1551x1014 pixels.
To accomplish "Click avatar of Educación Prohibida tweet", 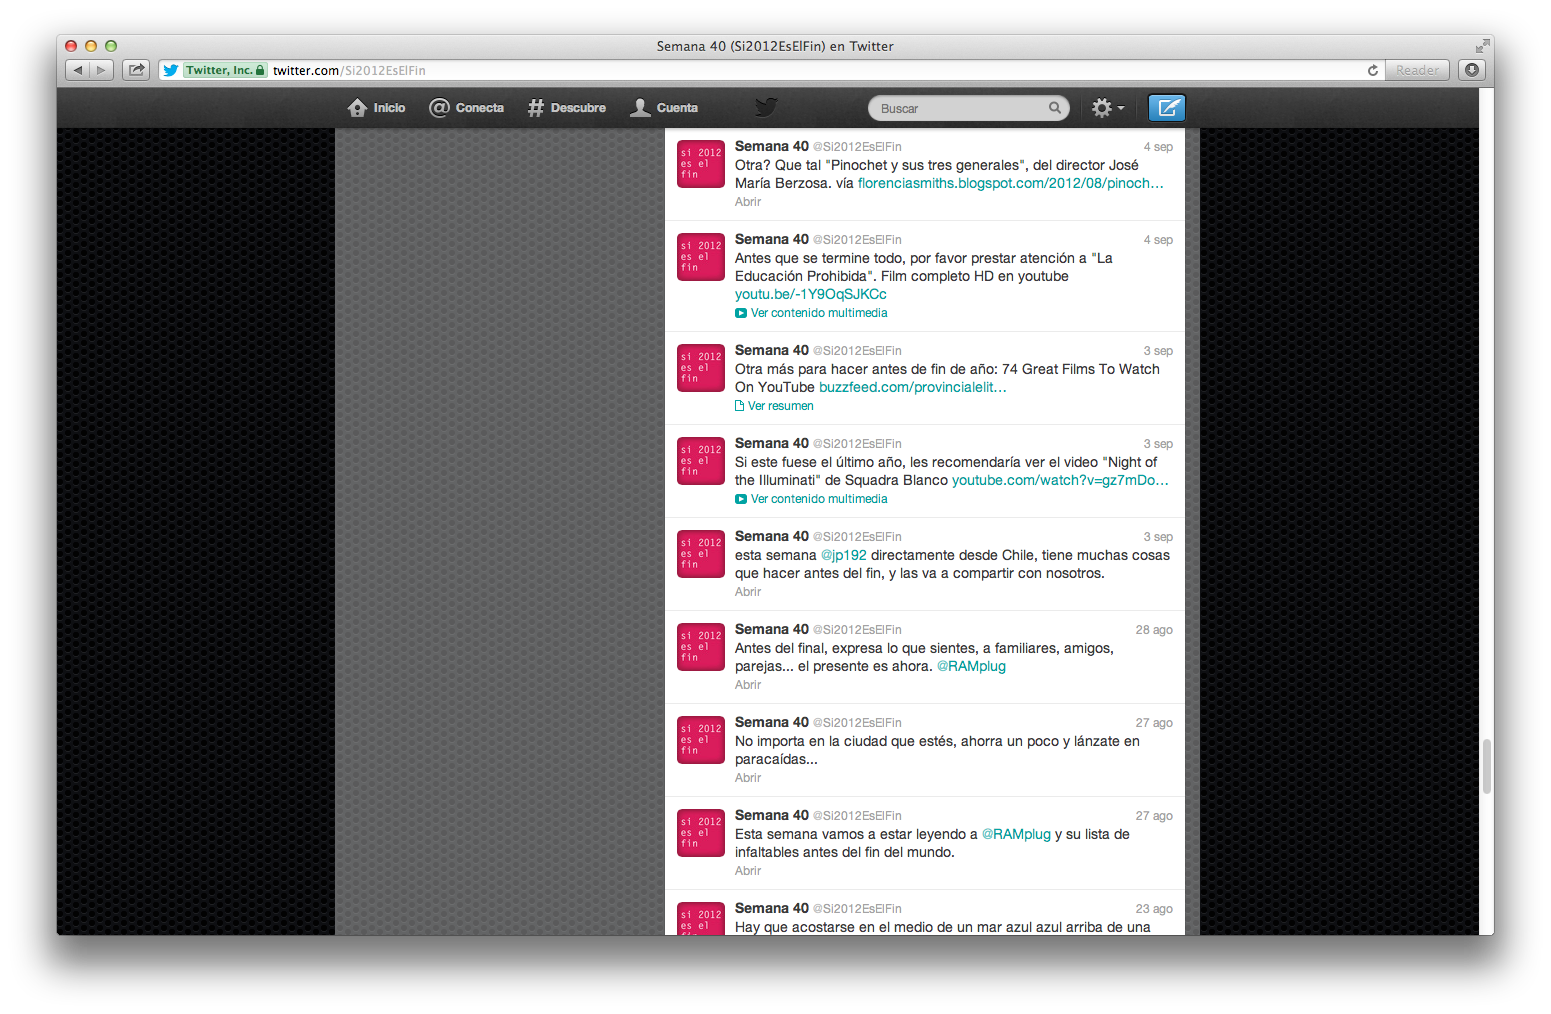I will pyautogui.click(x=701, y=257).
